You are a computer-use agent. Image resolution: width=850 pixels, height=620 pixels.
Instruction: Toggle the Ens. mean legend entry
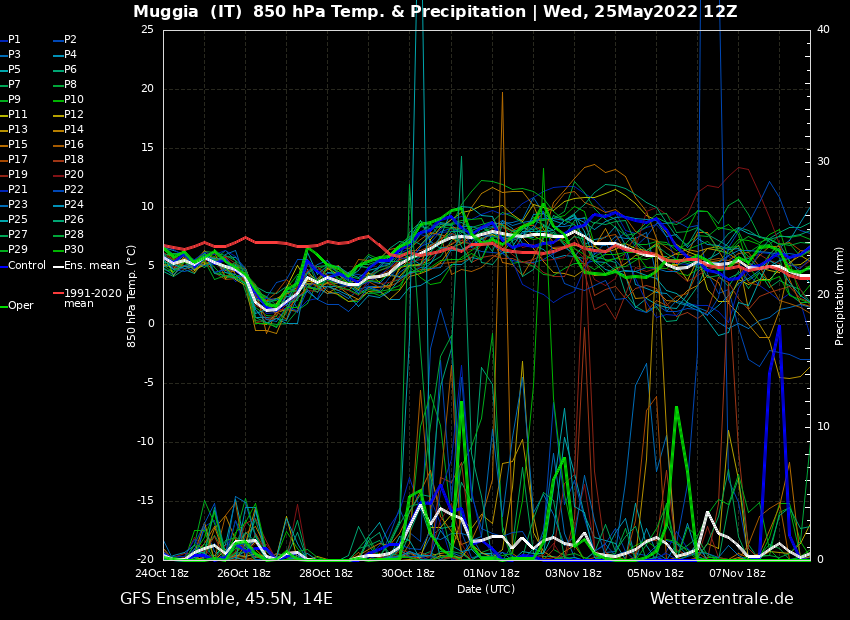click(91, 266)
